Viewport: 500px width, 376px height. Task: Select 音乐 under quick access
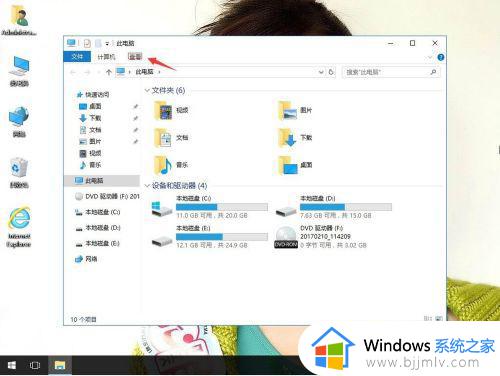pyautogui.click(x=90, y=165)
